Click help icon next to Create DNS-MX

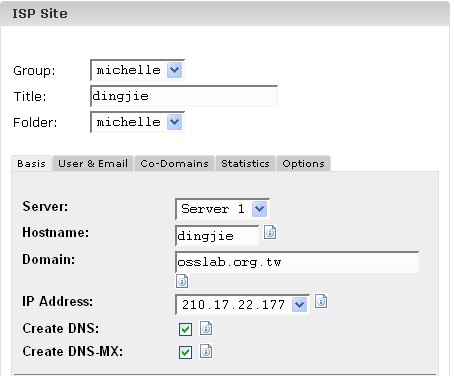point(206,351)
